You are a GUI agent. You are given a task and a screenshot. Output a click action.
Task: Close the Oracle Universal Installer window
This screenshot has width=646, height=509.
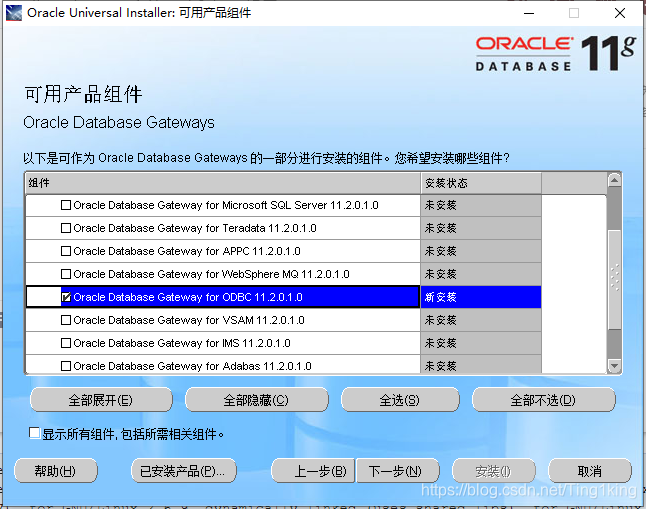pos(620,13)
